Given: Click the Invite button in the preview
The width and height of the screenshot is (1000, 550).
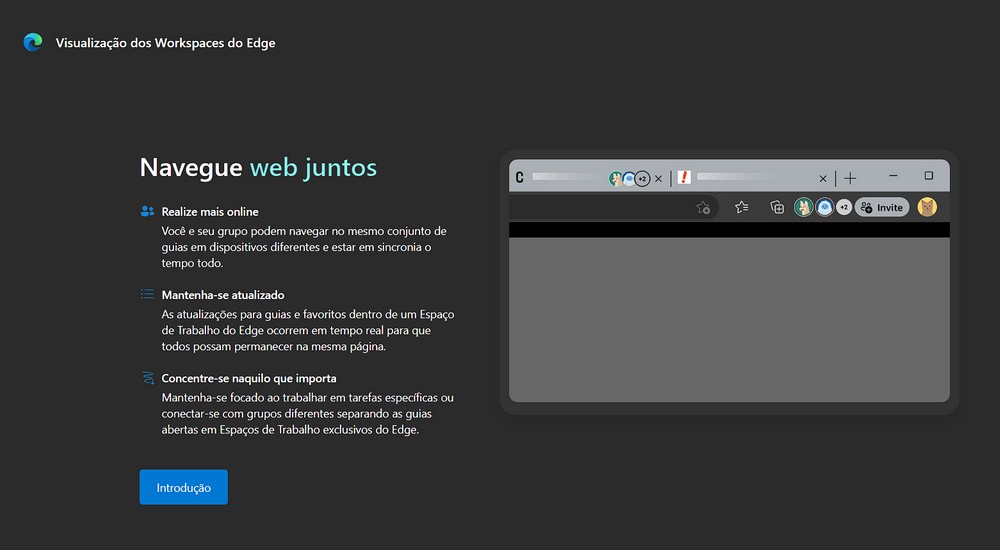Looking at the screenshot, I should pos(882,207).
